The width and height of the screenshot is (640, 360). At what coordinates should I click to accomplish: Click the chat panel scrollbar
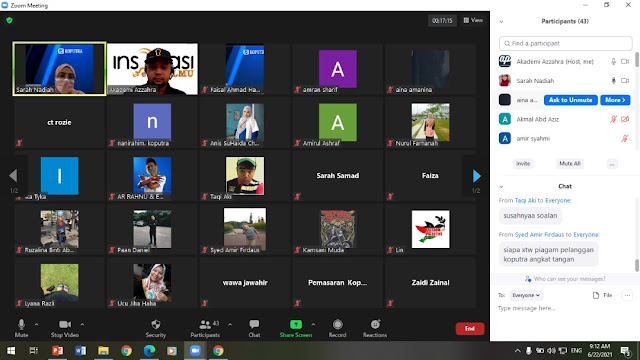tap(637, 264)
